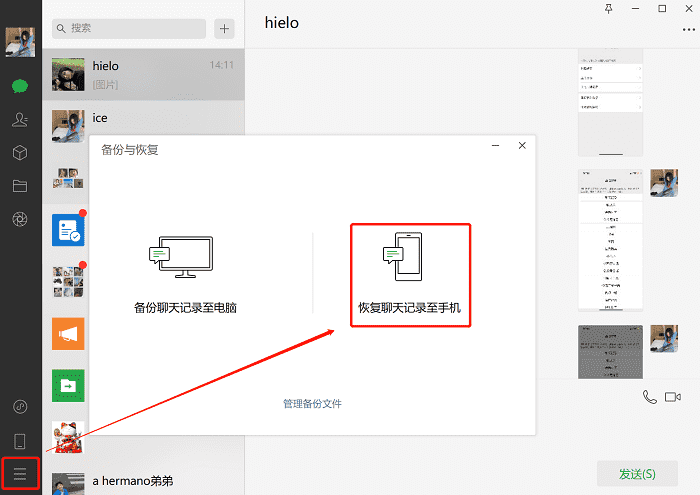This screenshot has height=495, width=700.
Task: Open the three-dots chat info menu
Action: pyautogui.click(x=688, y=29)
